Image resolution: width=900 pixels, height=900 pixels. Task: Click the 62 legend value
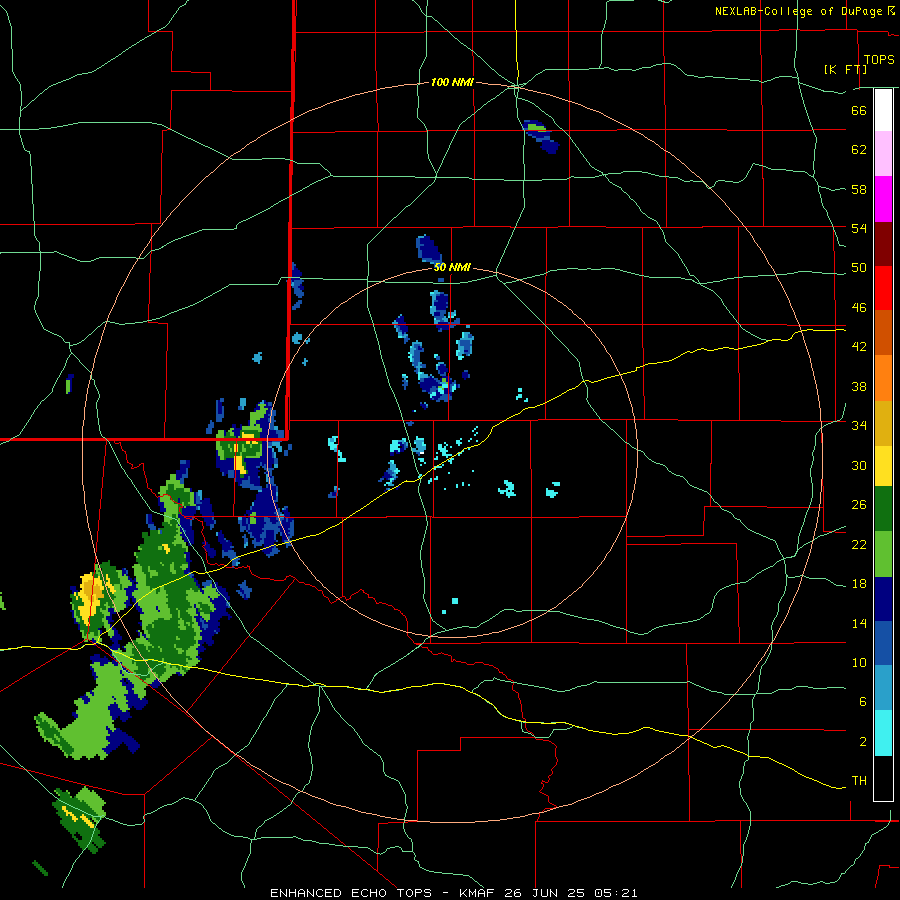[x=859, y=149]
